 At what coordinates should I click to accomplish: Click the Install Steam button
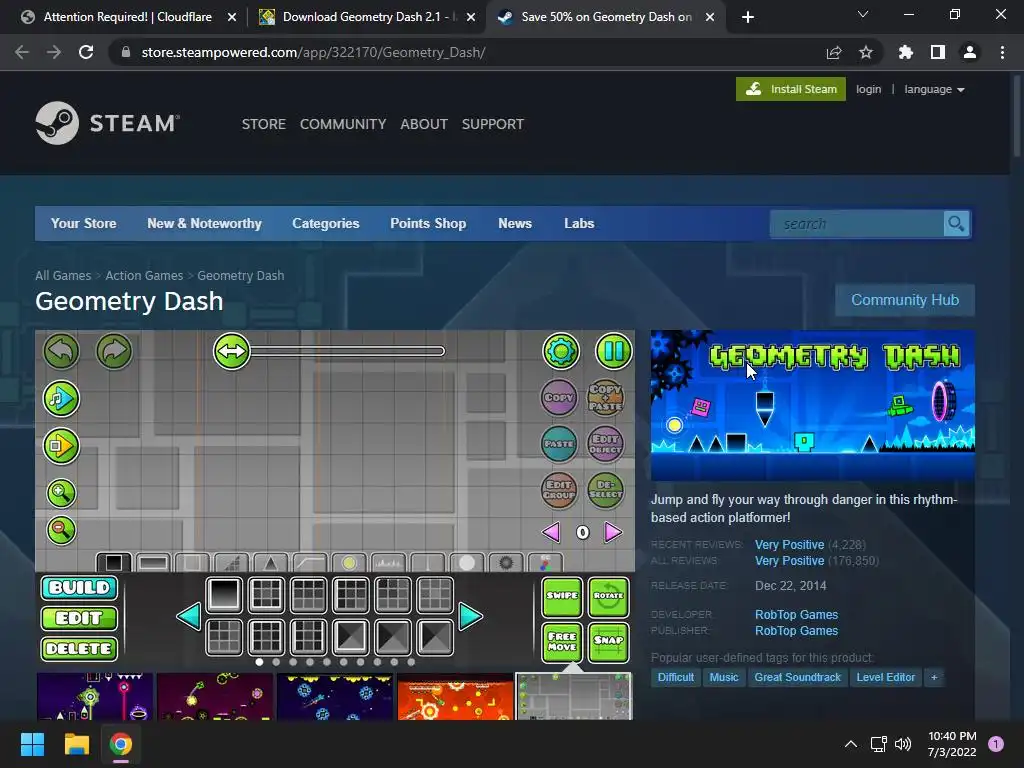(x=791, y=89)
